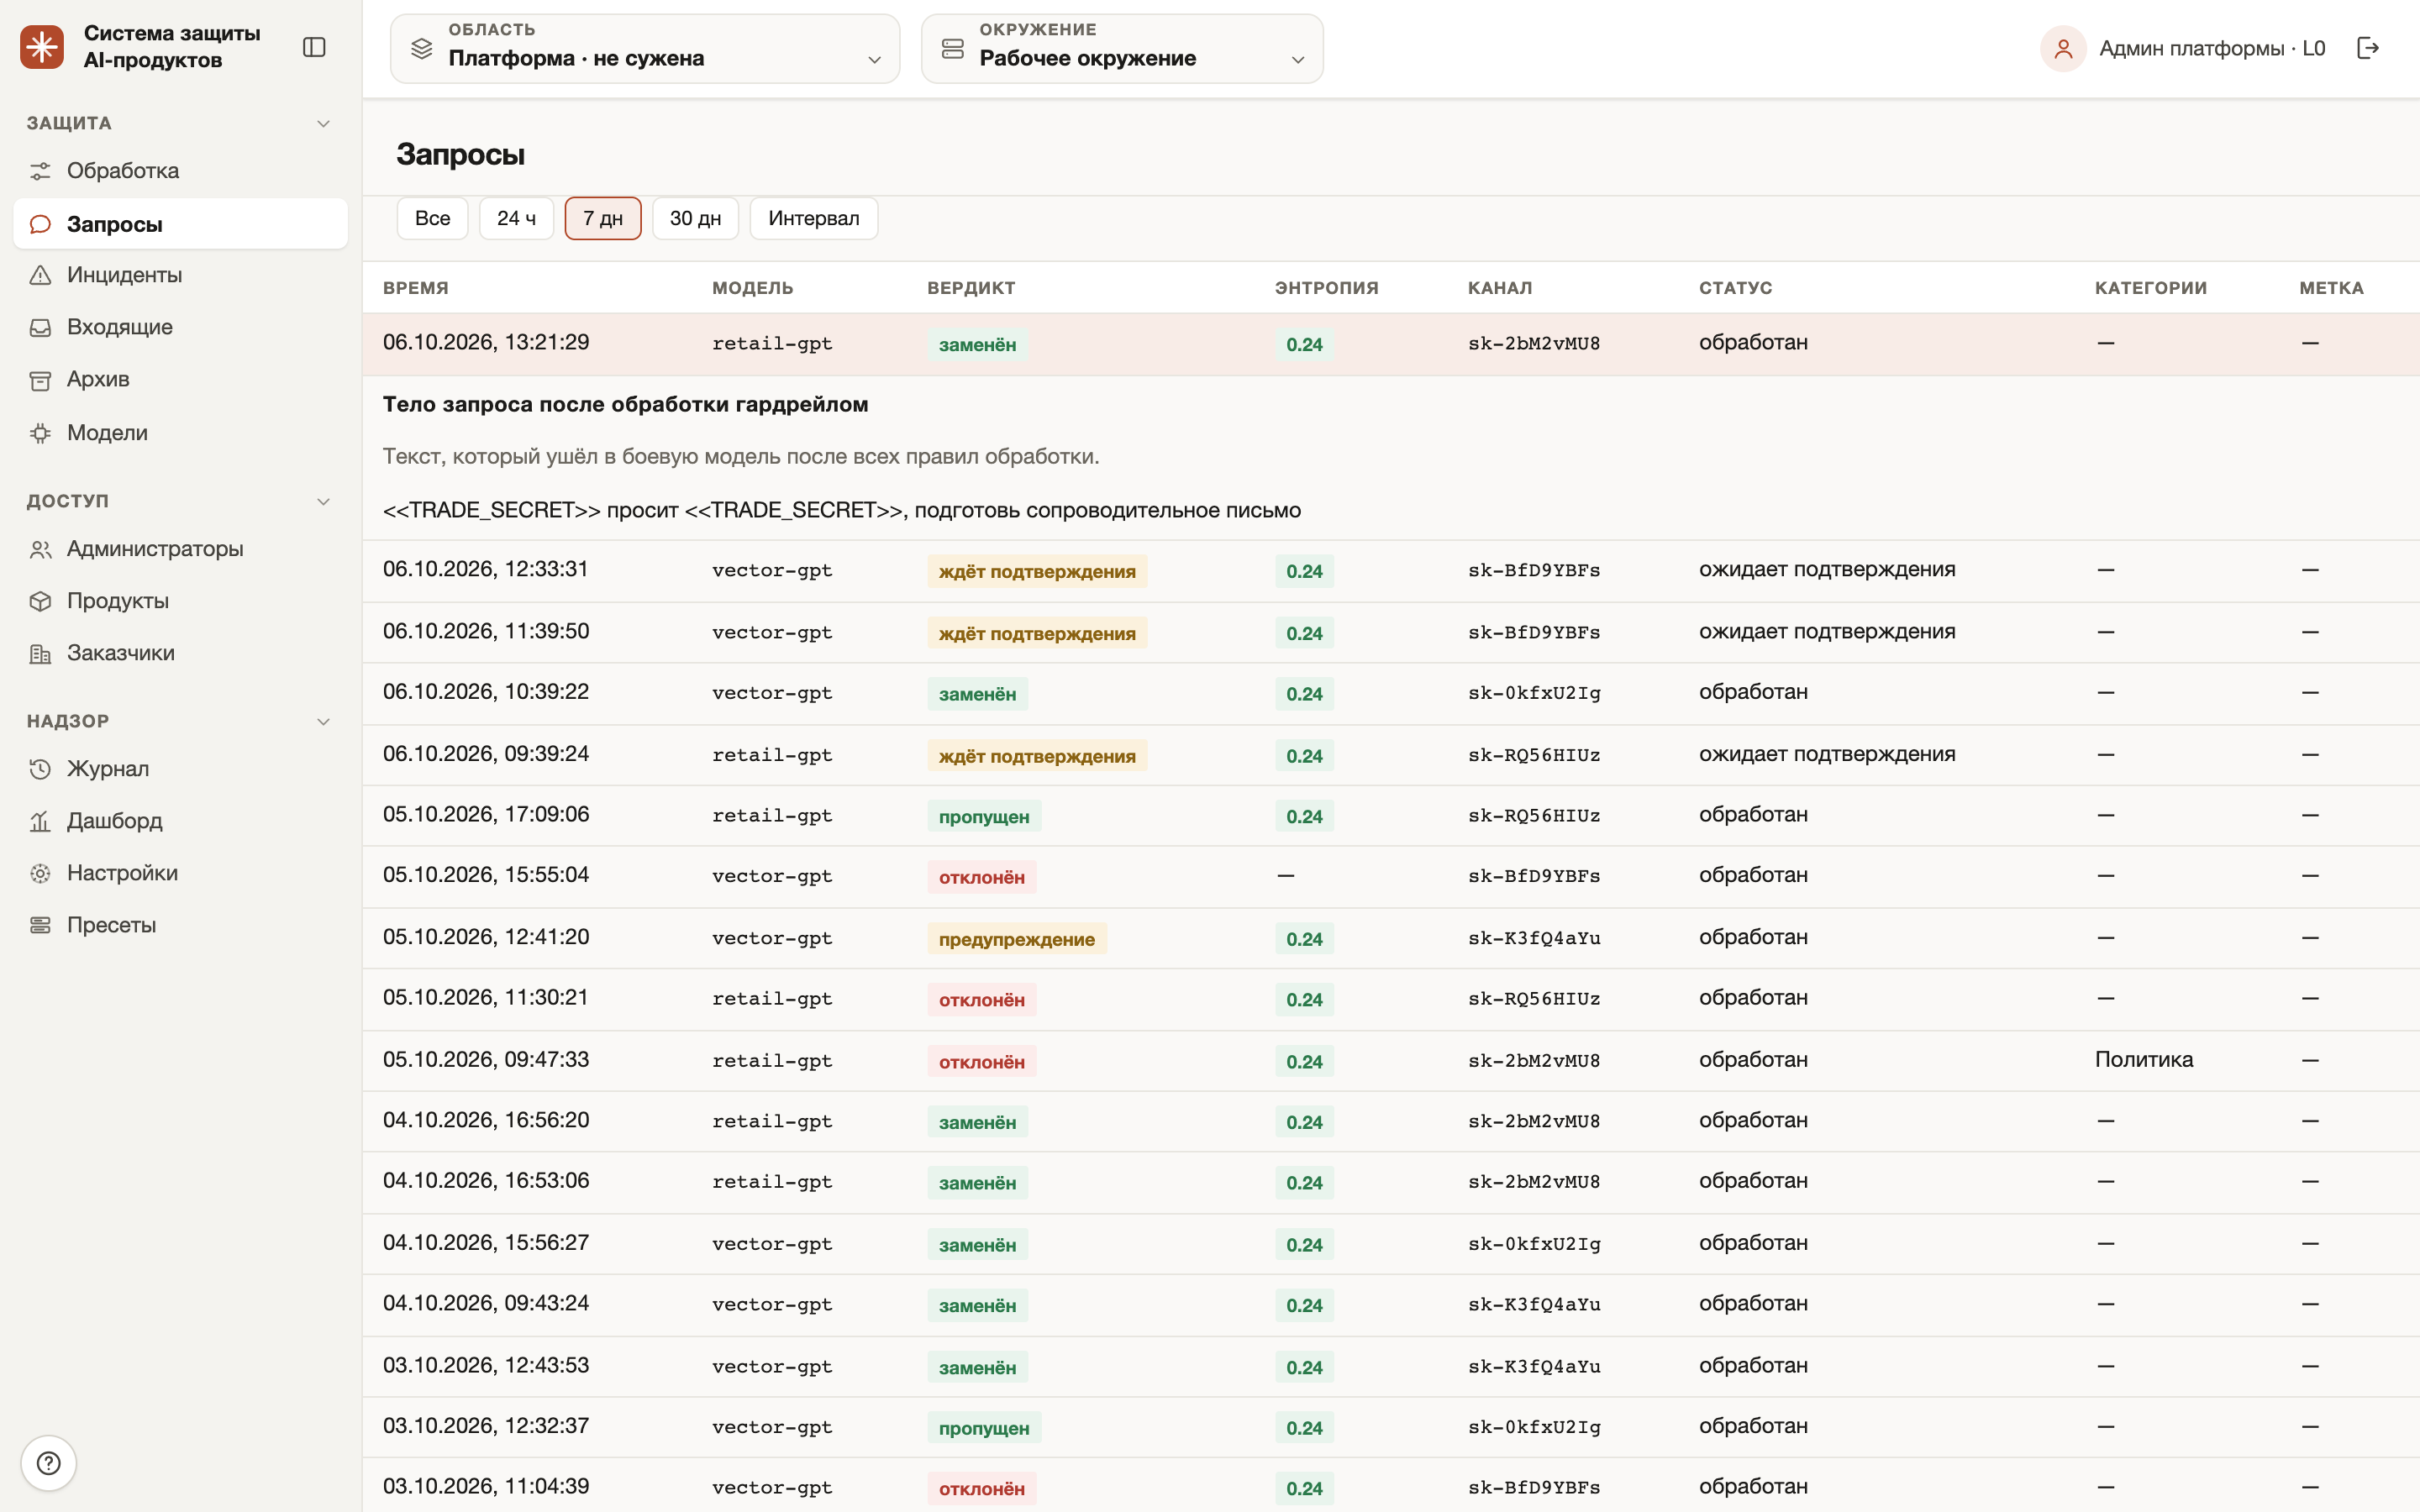Open the Интервал custom range filter
The height and width of the screenshot is (1512, 2420).
[814, 218]
